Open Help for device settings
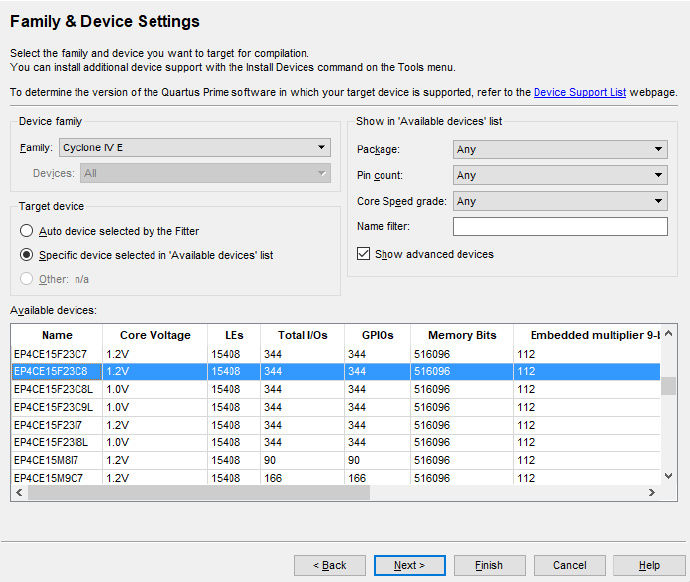This screenshot has width=690, height=582. (649, 565)
